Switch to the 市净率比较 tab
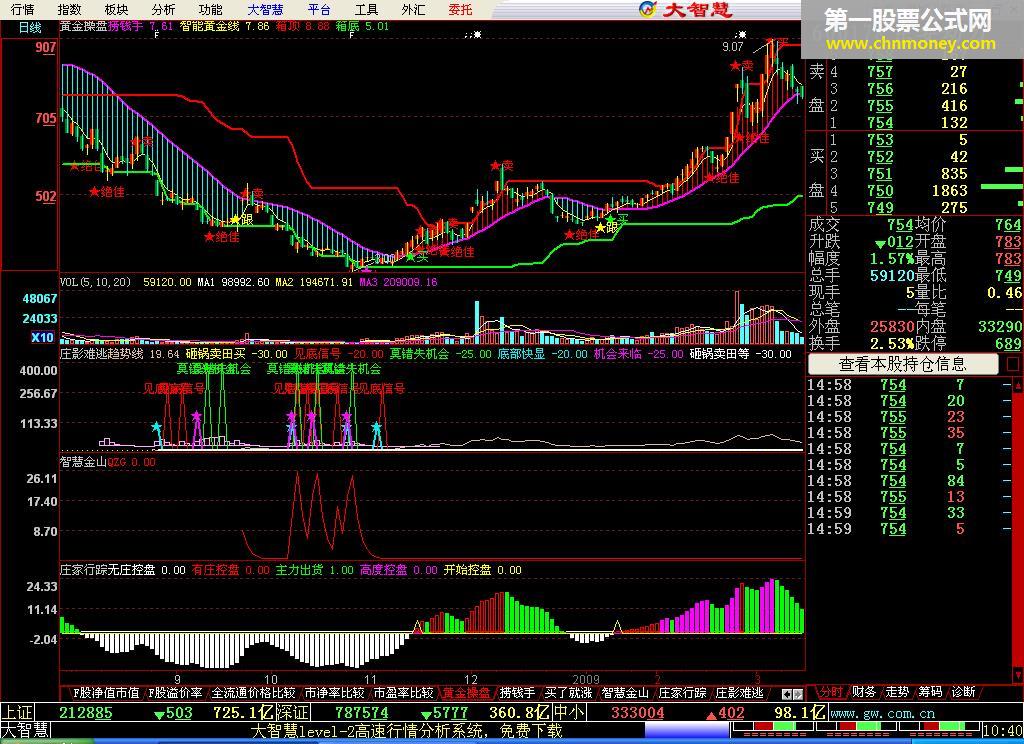This screenshot has height=744, width=1024. coord(334,692)
